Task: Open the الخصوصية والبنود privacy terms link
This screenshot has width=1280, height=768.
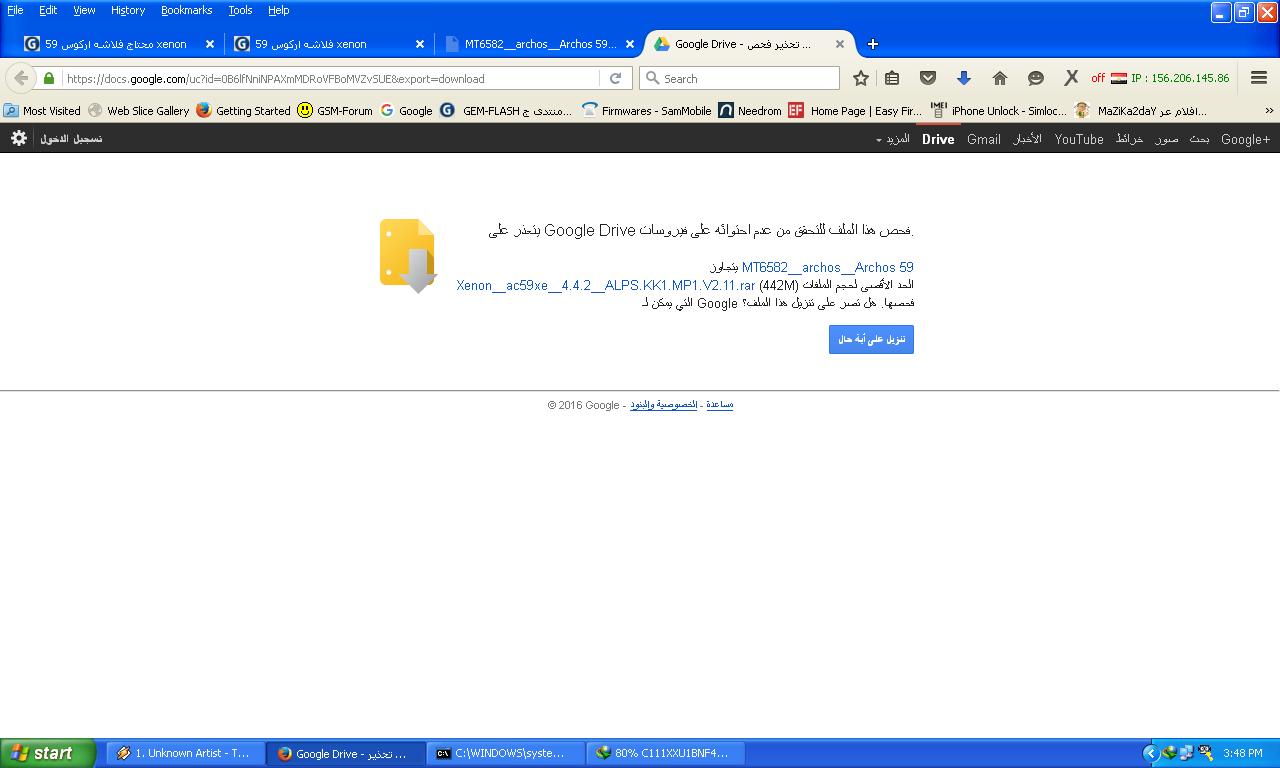Action: pos(663,405)
